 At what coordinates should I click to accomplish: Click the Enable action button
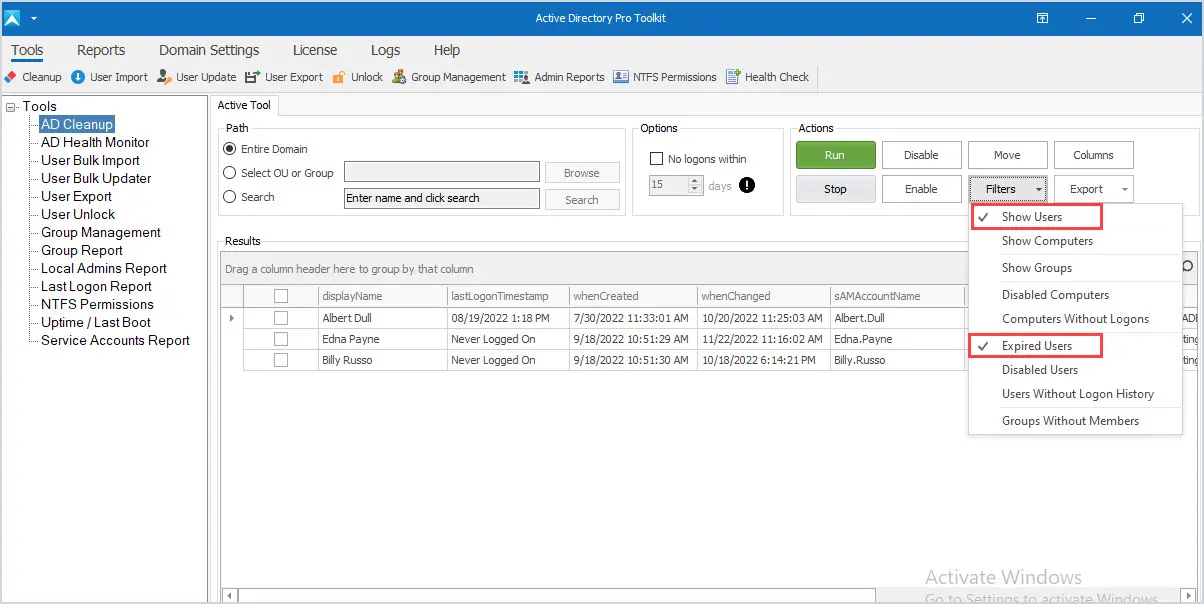(x=921, y=189)
